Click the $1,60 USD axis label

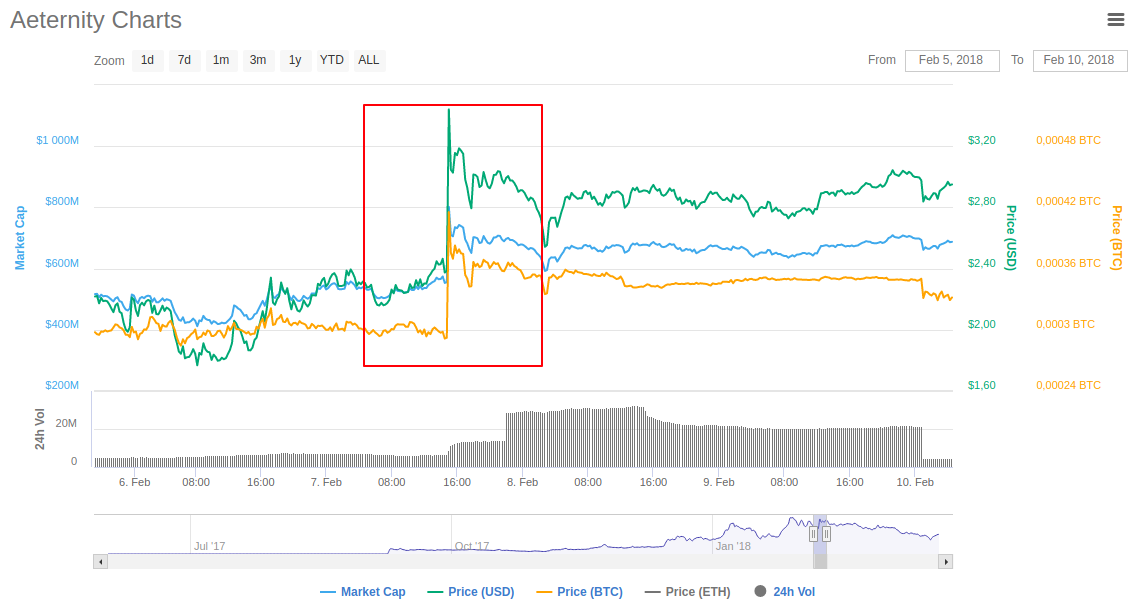pyautogui.click(x=982, y=385)
